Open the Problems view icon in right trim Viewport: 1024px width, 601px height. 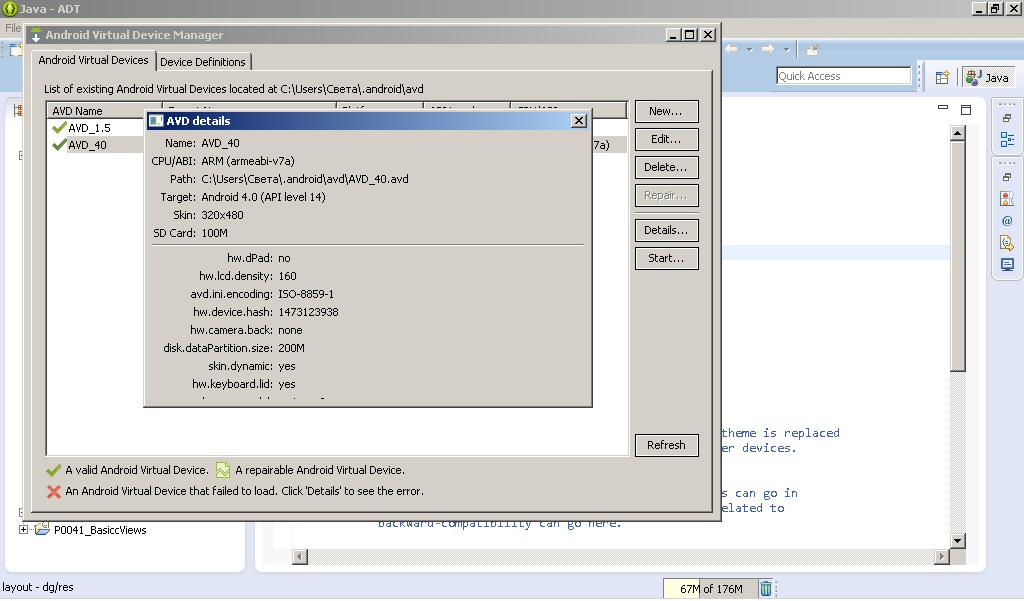click(1007, 199)
